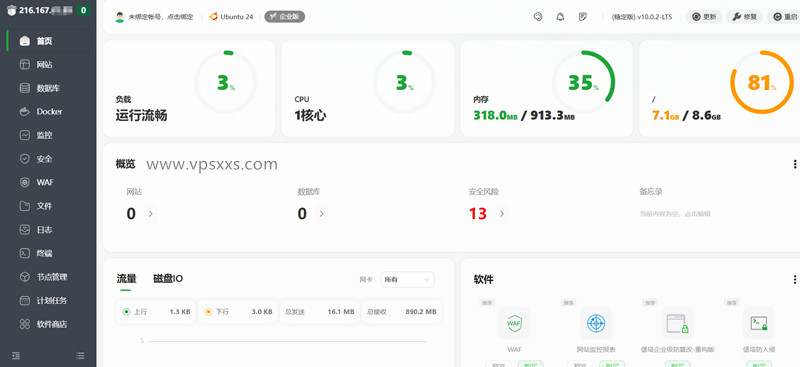Screen dimensions: 800x367
Task: Open the 网站 websites sidebar icon
Action: pos(24,65)
